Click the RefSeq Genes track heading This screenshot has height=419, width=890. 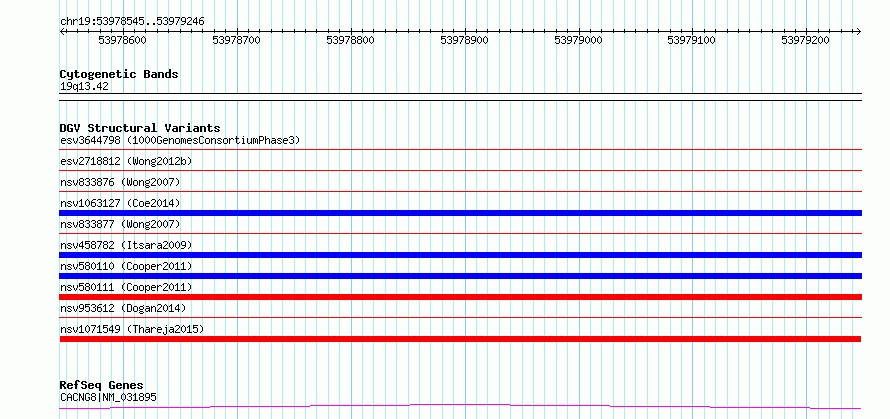pyautogui.click(x=101, y=386)
